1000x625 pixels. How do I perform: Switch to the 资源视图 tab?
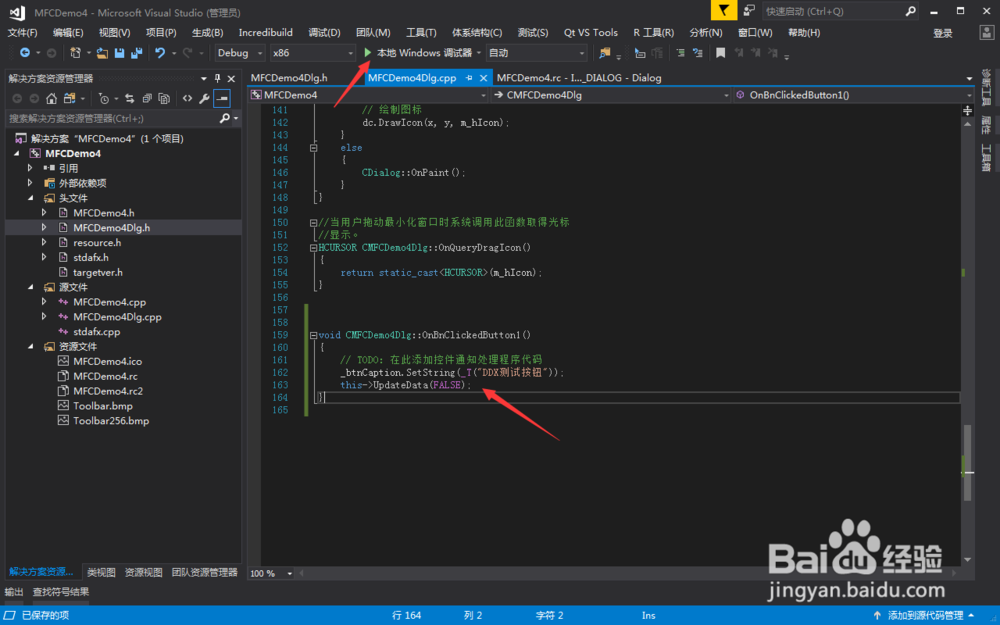click(143, 573)
